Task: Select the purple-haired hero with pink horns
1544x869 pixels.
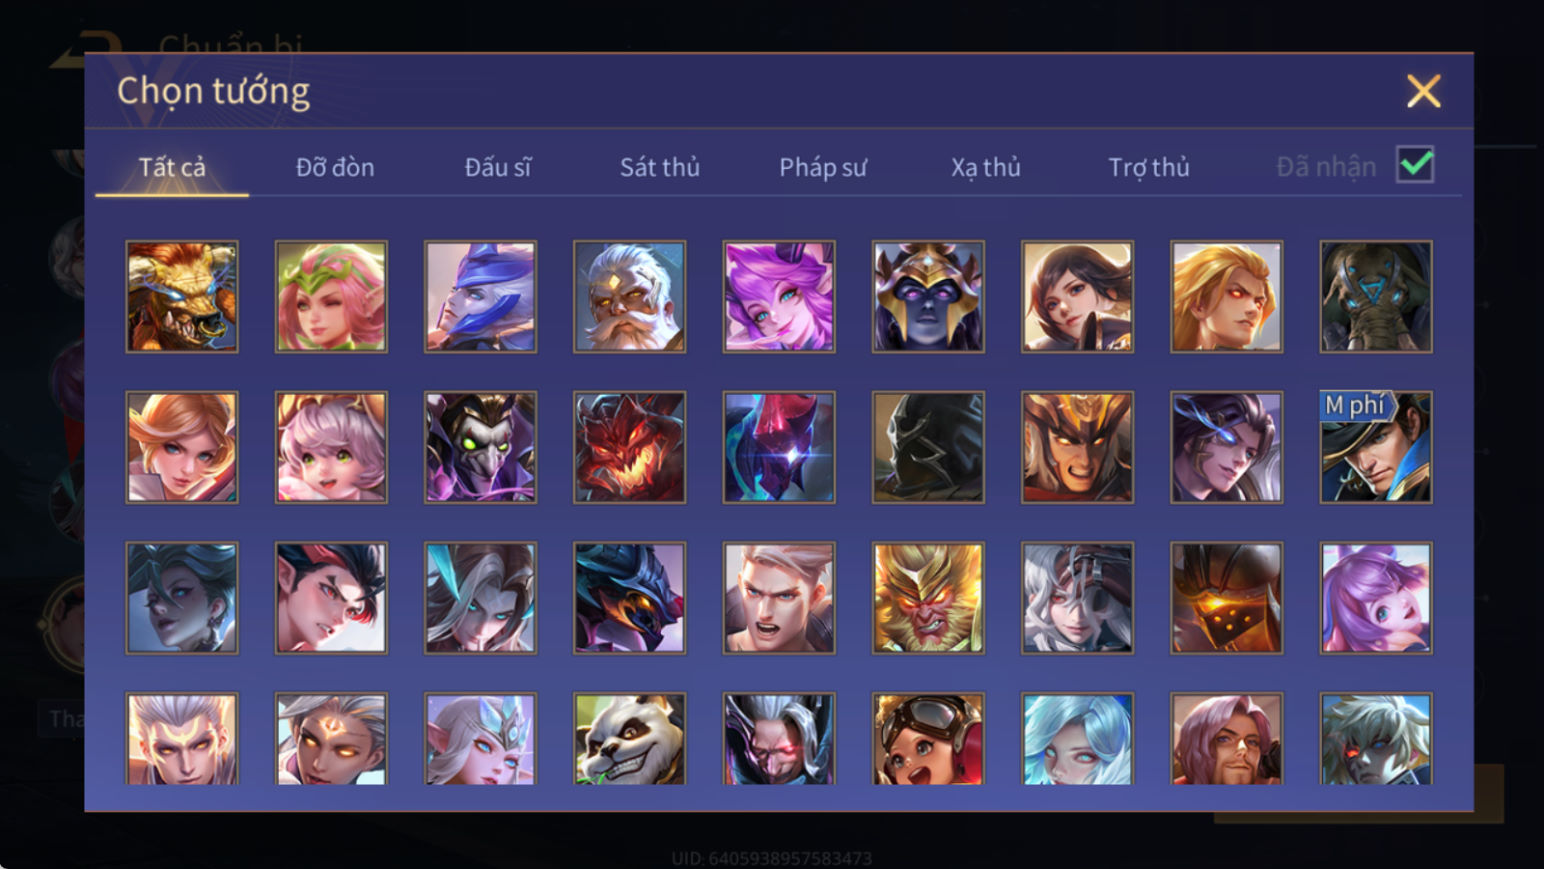Action: click(x=779, y=297)
